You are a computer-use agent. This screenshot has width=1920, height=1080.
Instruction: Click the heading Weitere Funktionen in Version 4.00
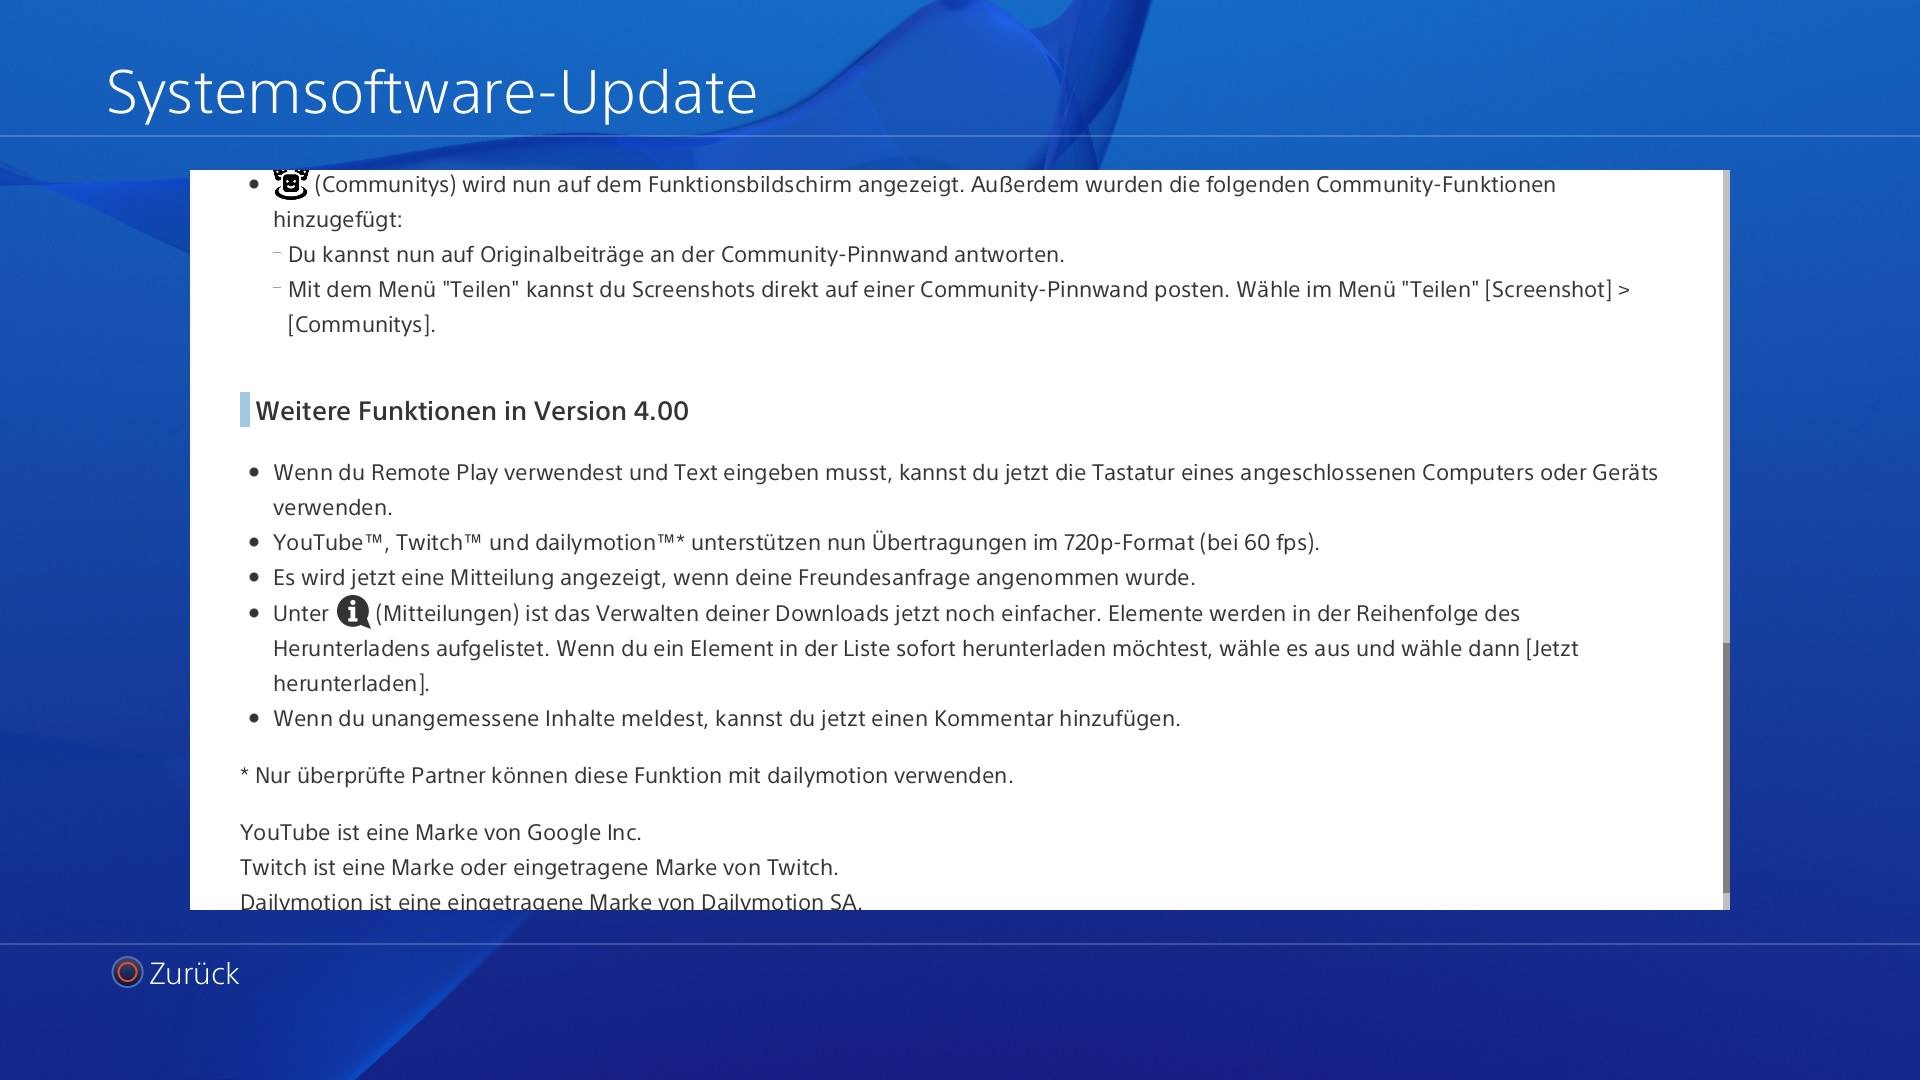(472, 411)
